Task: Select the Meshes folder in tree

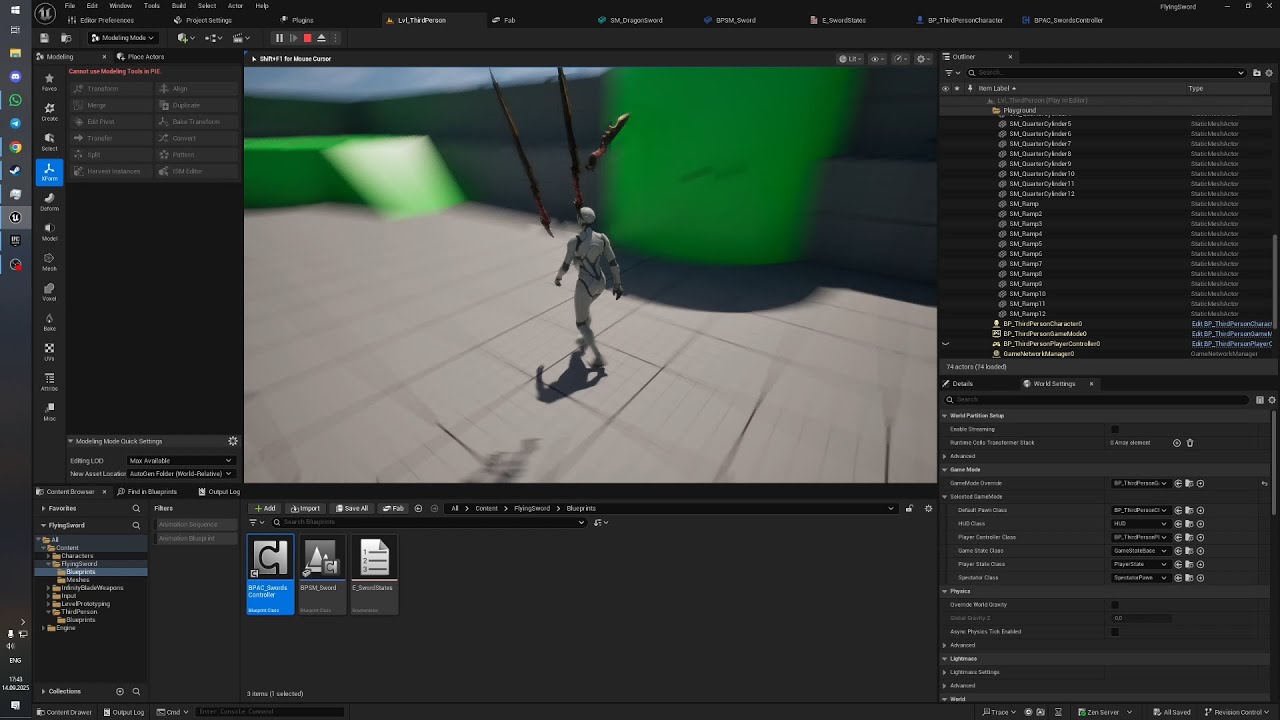Action: coord(78,580)
